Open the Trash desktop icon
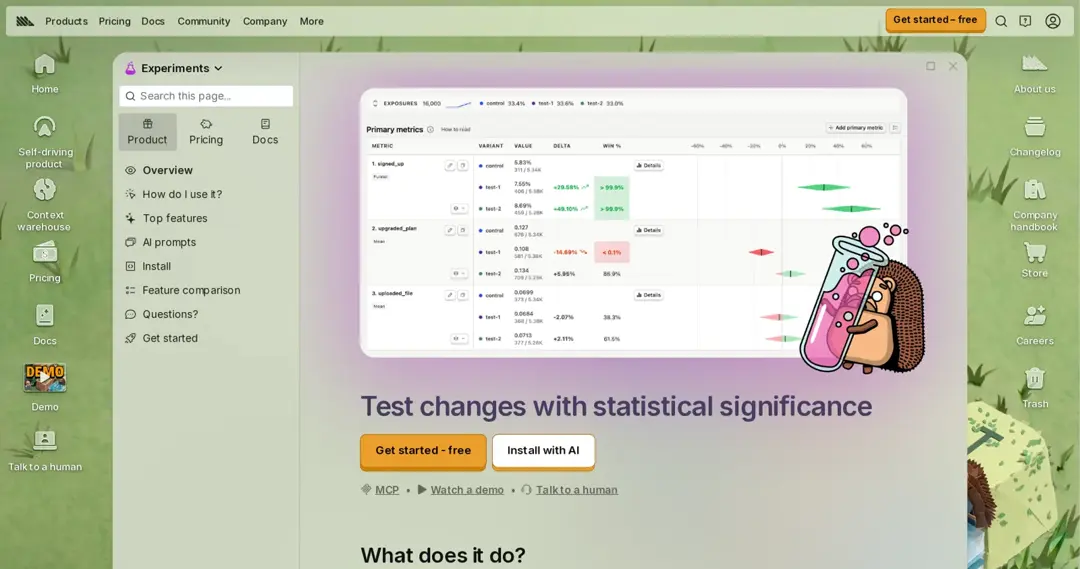The height and width of the screenshot is (569, 1080). [x=1035, y=389]
